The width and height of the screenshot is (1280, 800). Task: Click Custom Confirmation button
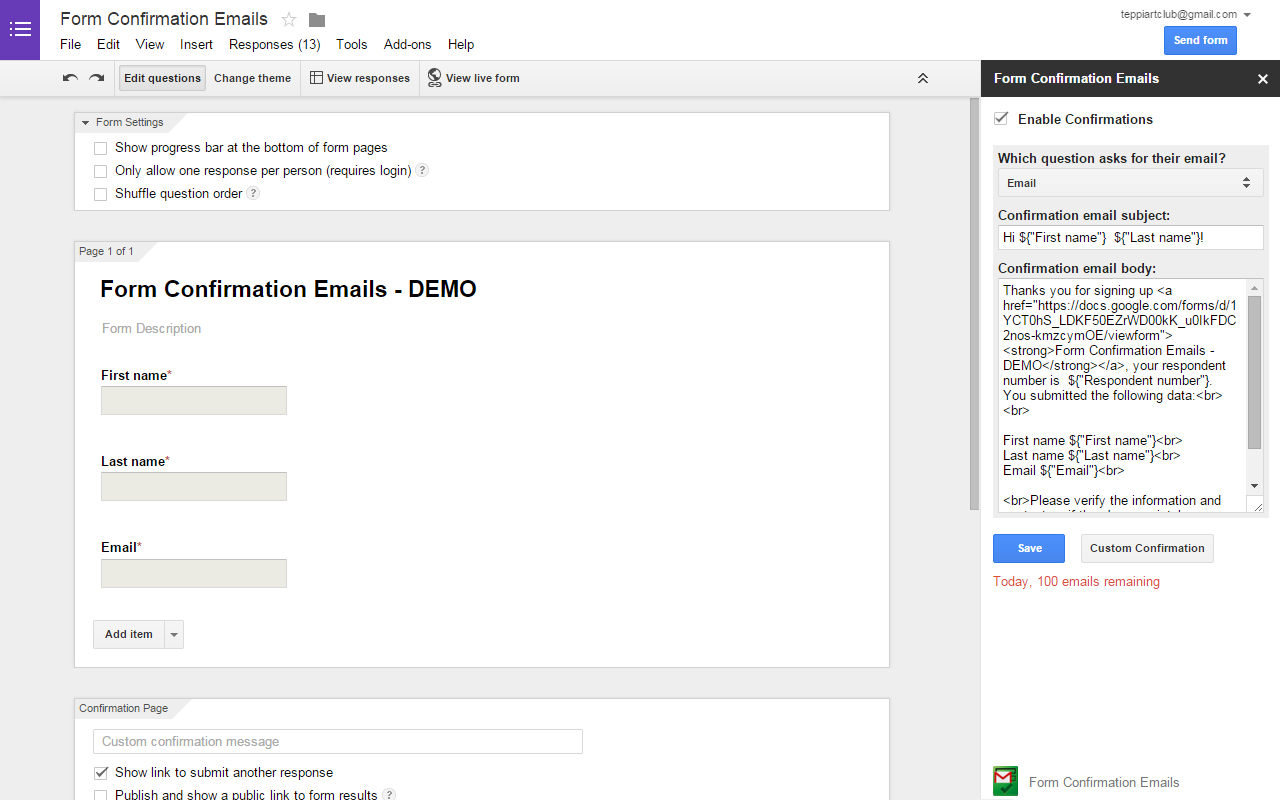[x=1147, y=548]
